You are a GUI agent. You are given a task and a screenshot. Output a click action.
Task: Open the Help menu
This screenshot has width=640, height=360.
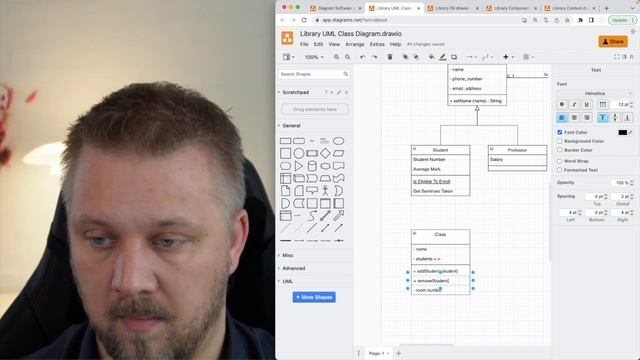(395, 44)
